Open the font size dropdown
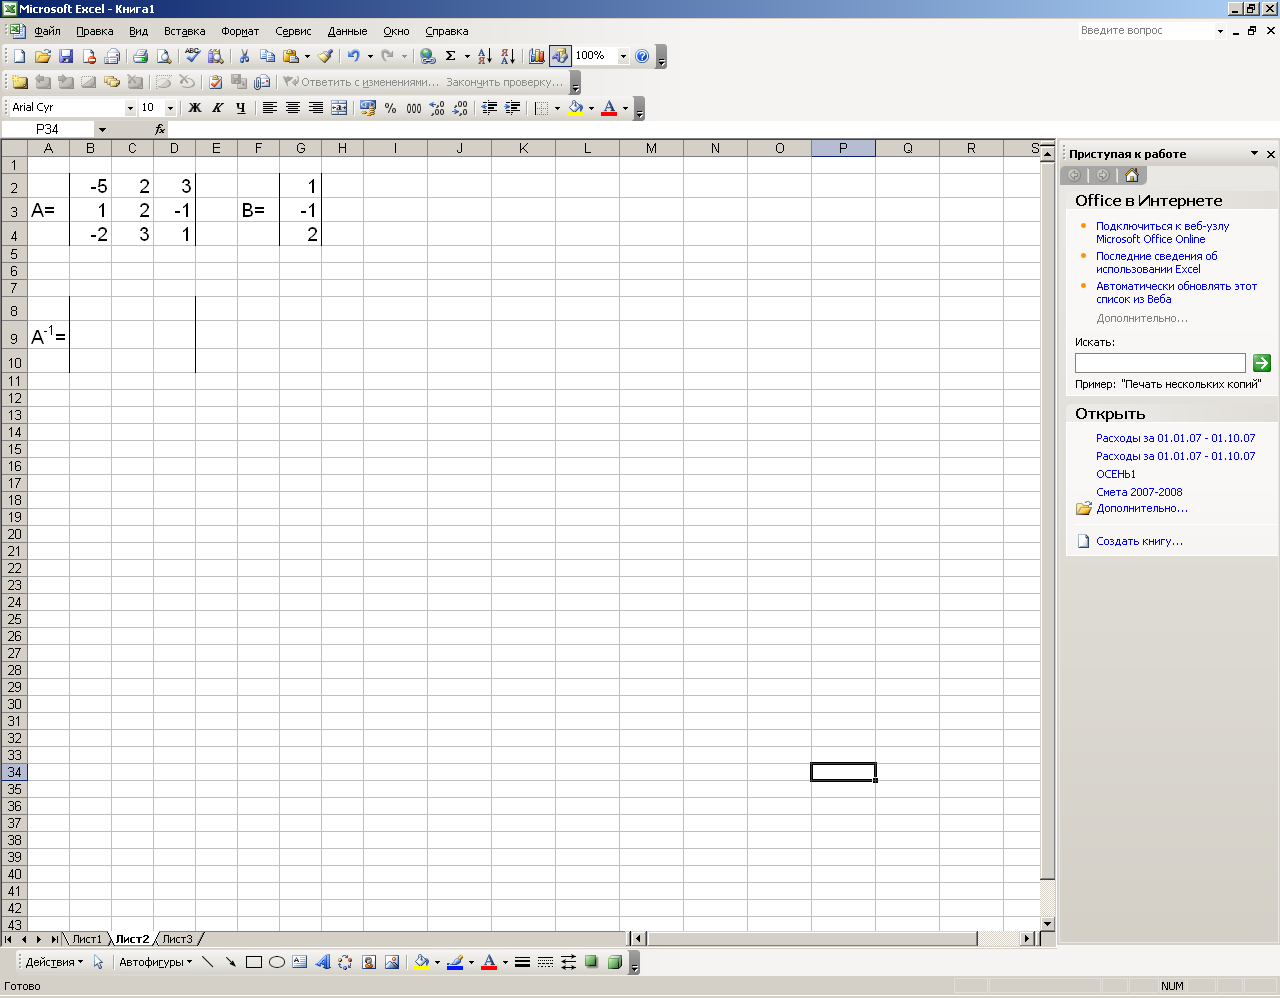This screenshot has width=1280, height=998. [170, 108]
